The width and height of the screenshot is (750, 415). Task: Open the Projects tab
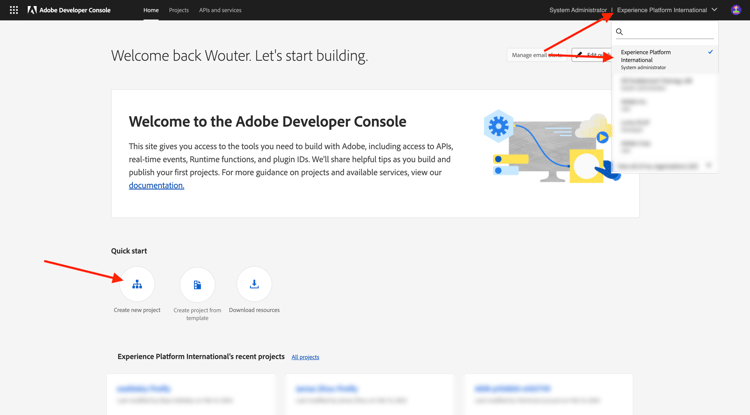click(x=178, y=10)
